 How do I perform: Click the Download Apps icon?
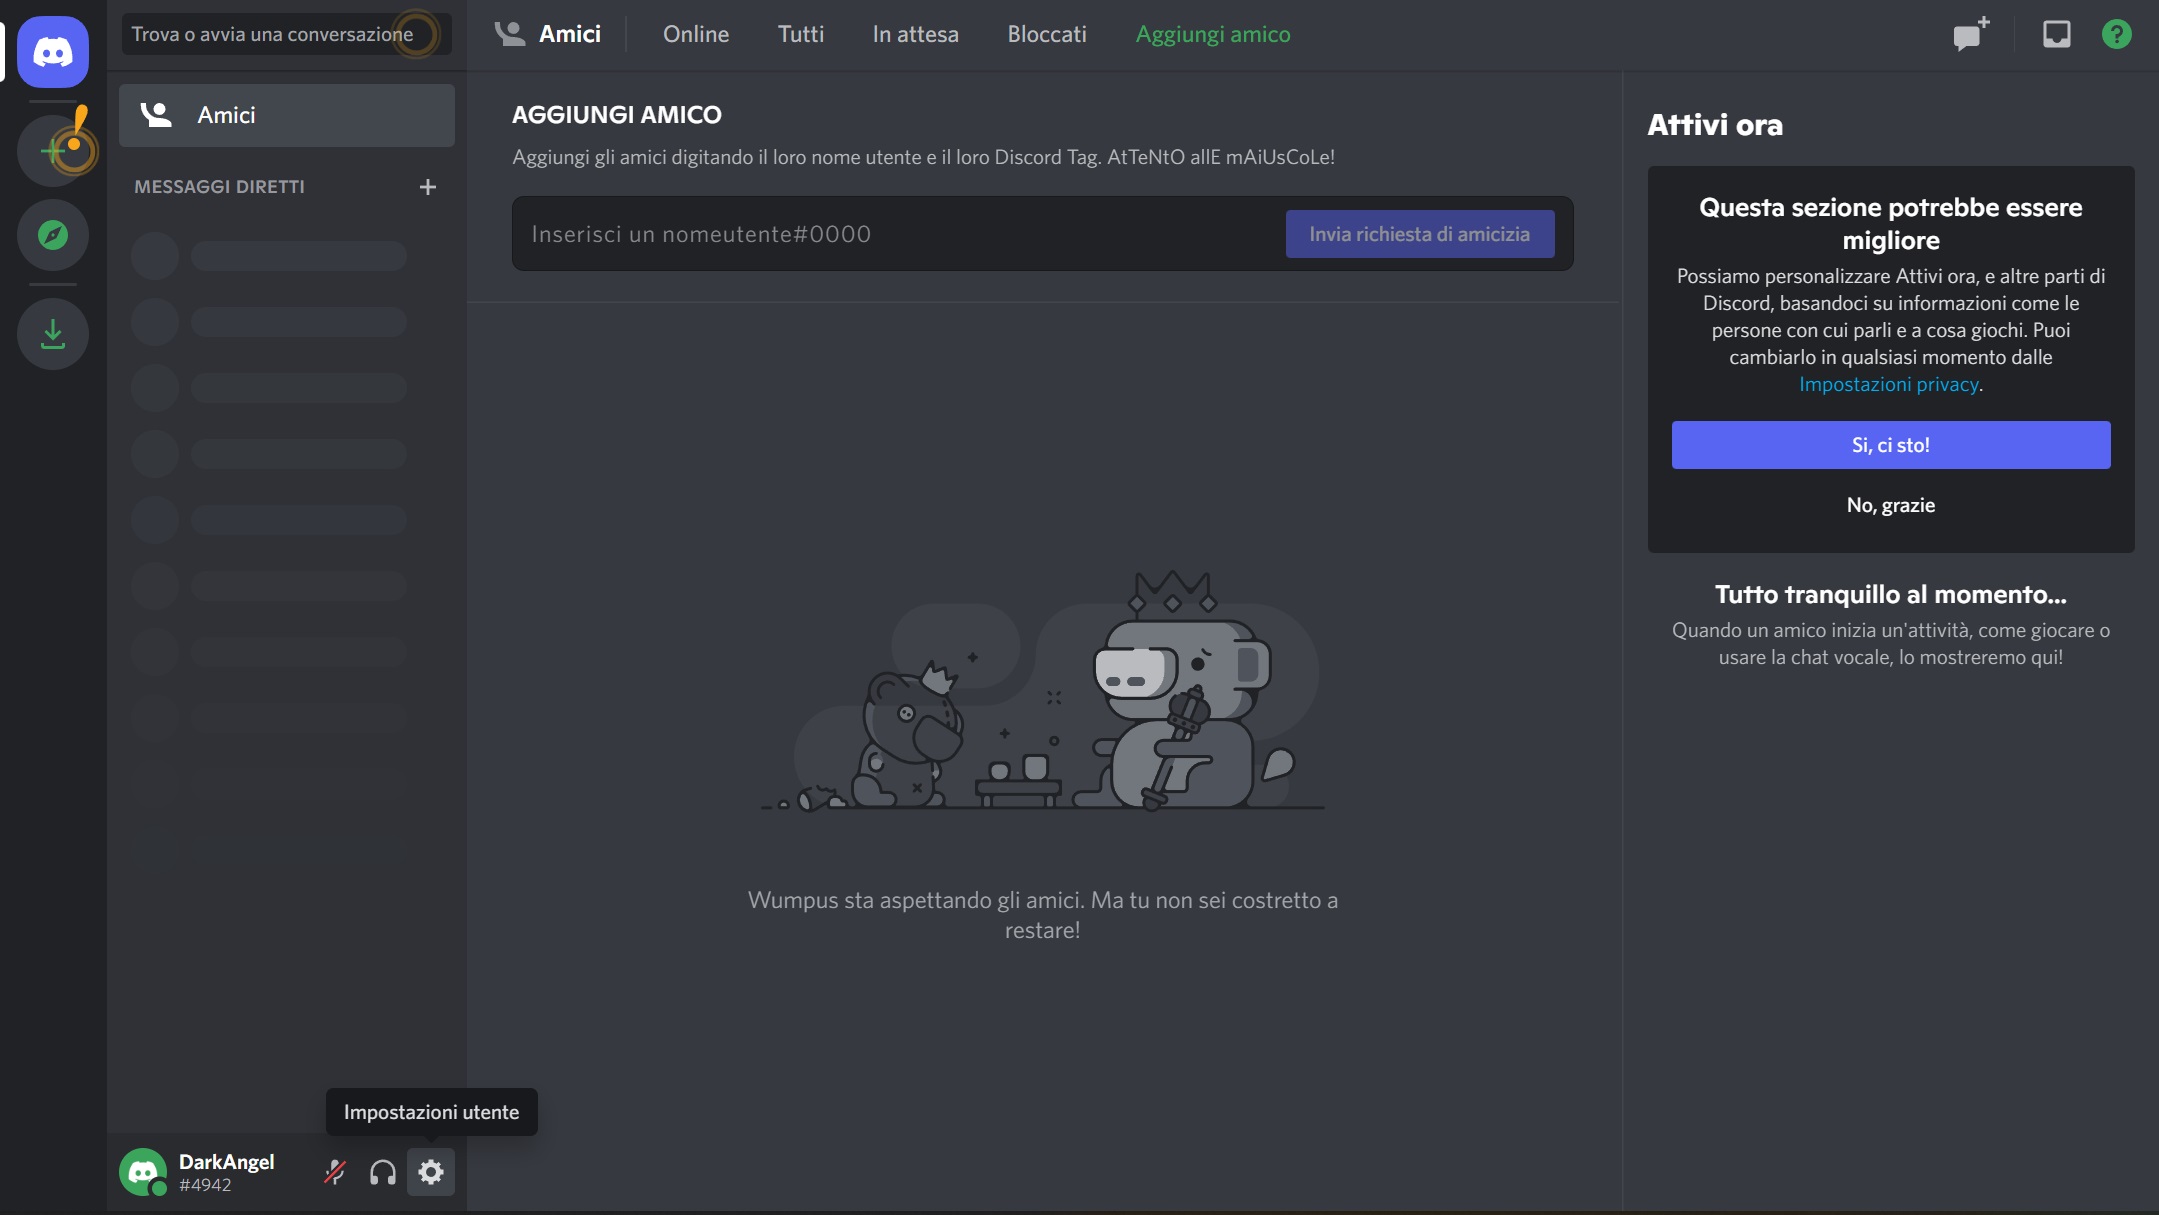pyautogui.click(x=52, y=333)
